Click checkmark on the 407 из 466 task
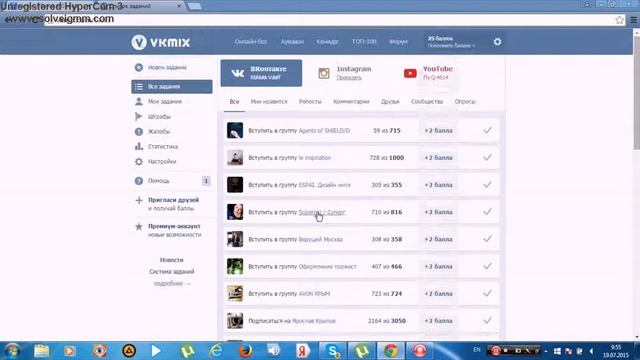This screenshot has width=640, height=360. [x=487, y=266]
